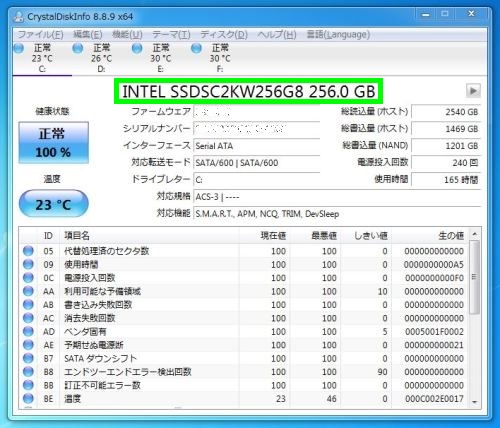The width and height of the screenshot is (500, 428).
Task: Click status orb of attribute B8 row
Action: [28, 371]
